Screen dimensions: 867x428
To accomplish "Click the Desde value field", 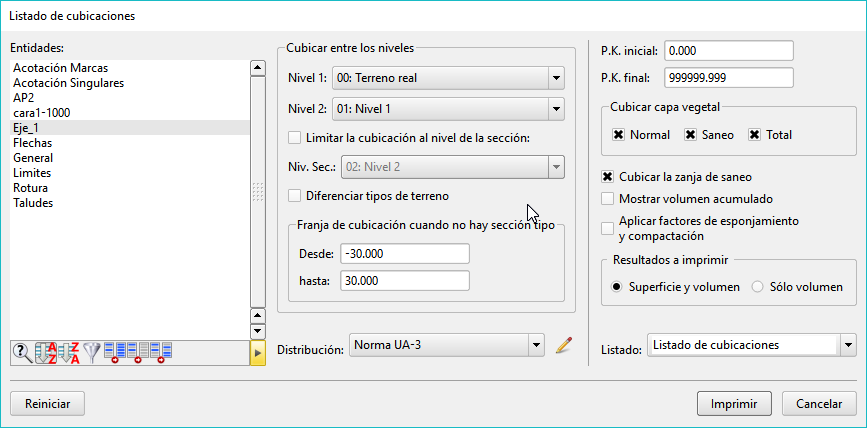I will click(405, 254).
